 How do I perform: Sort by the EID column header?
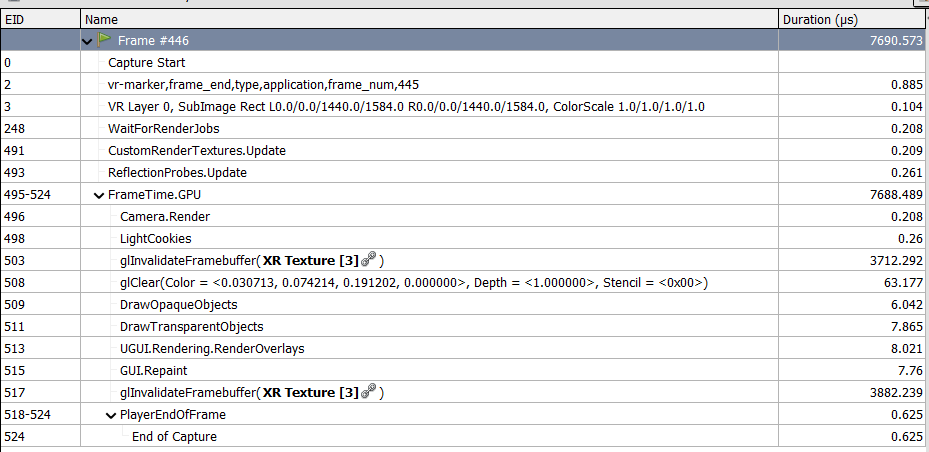40,19
